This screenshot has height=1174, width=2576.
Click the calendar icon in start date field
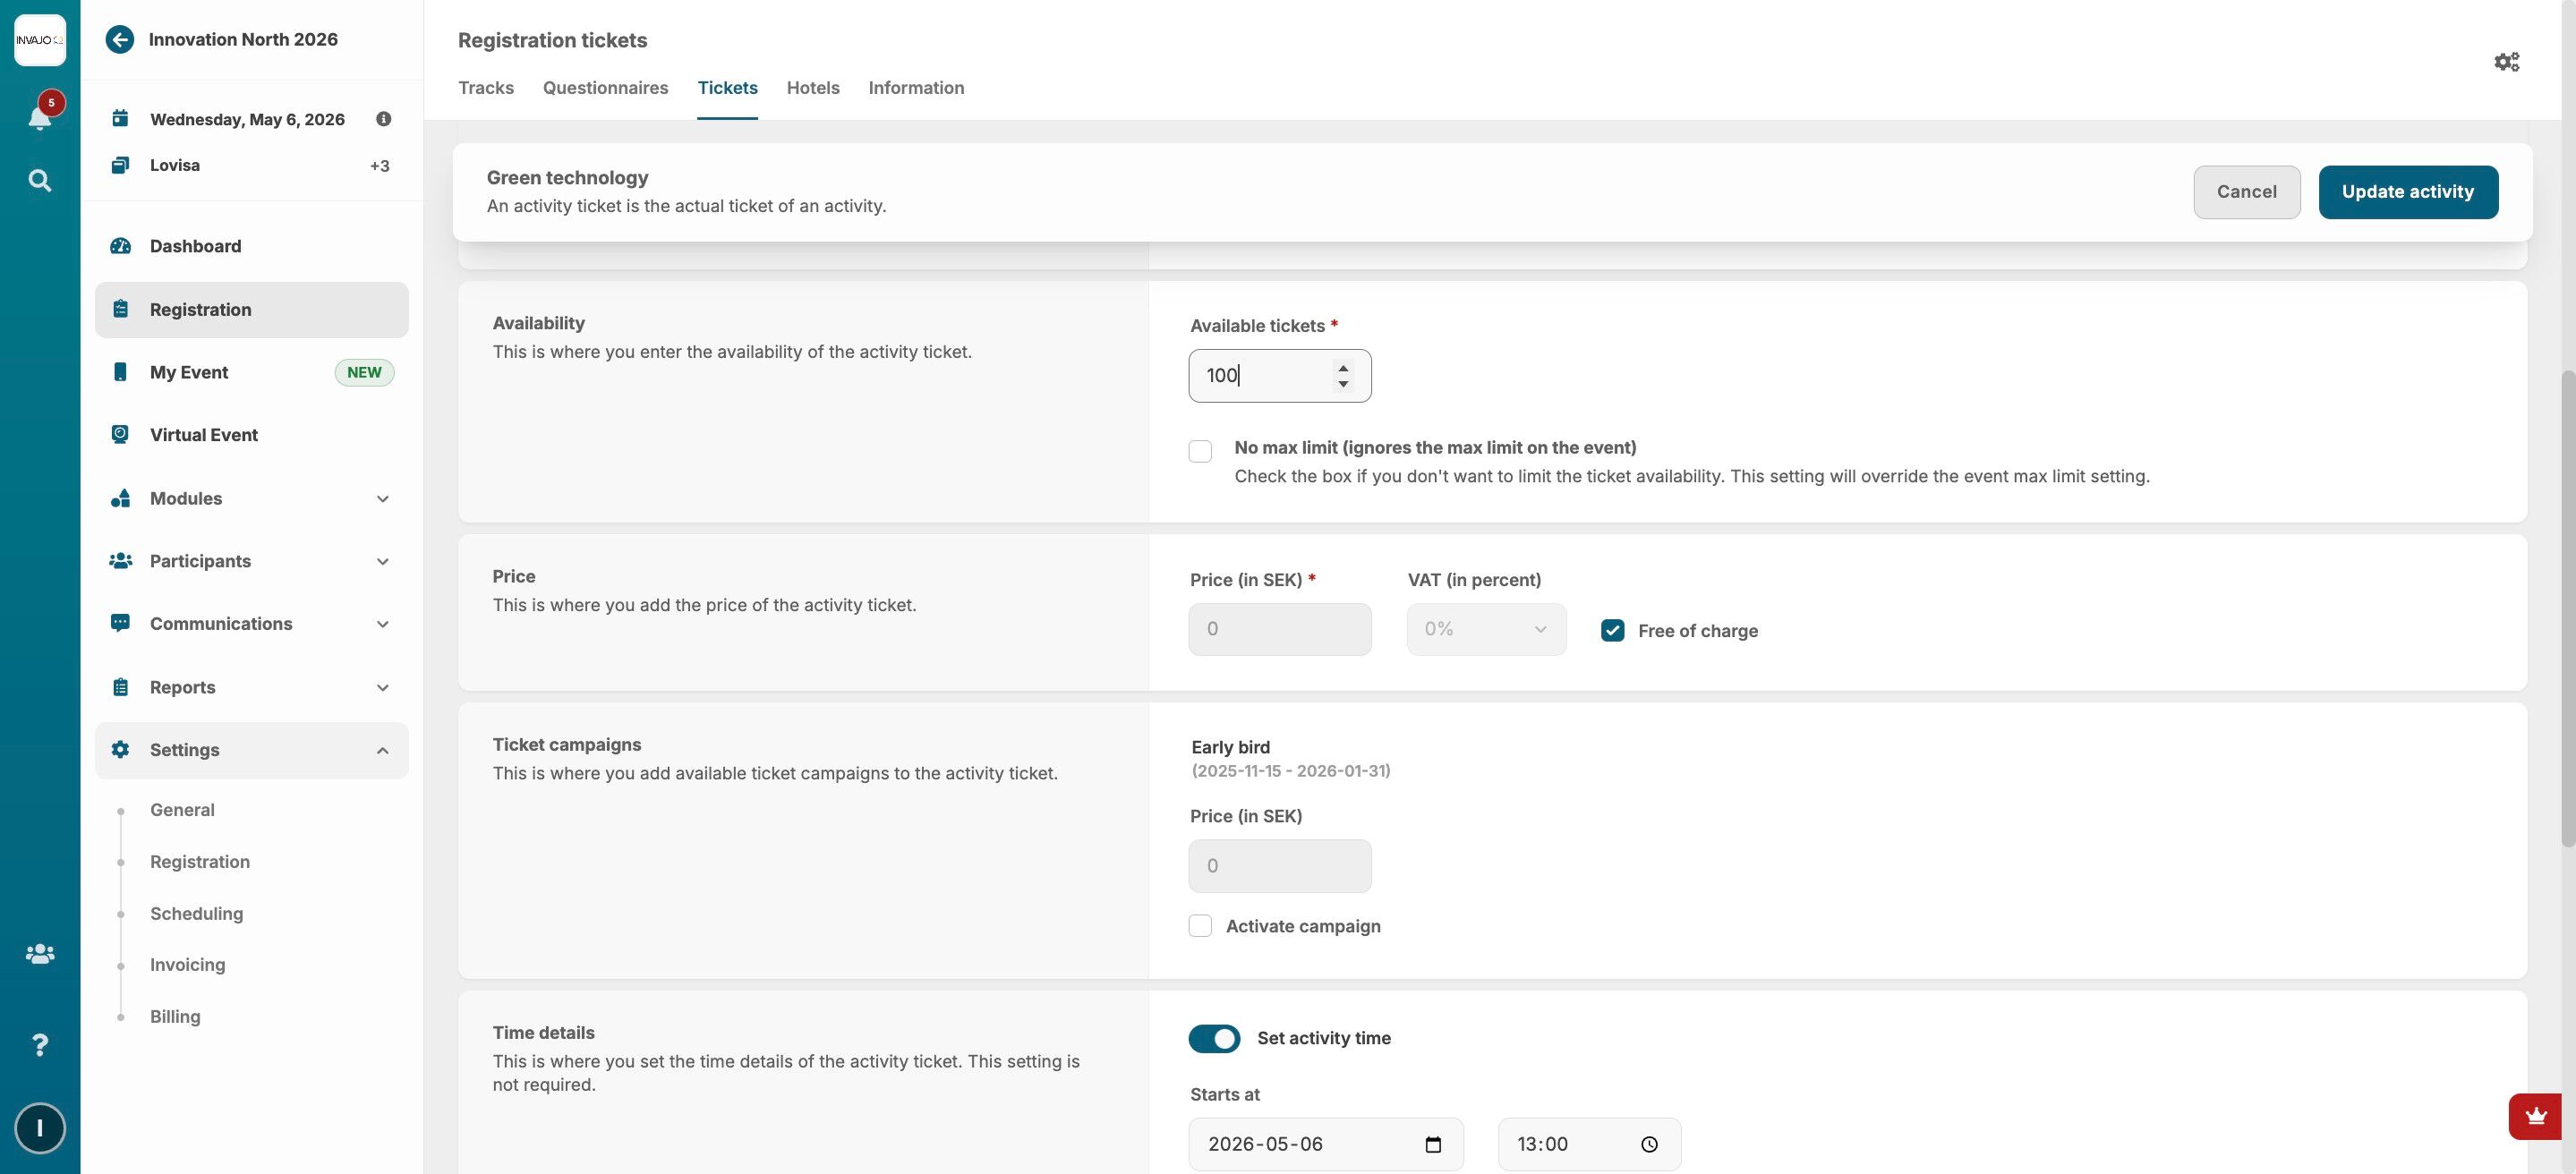point(1432,1145)
